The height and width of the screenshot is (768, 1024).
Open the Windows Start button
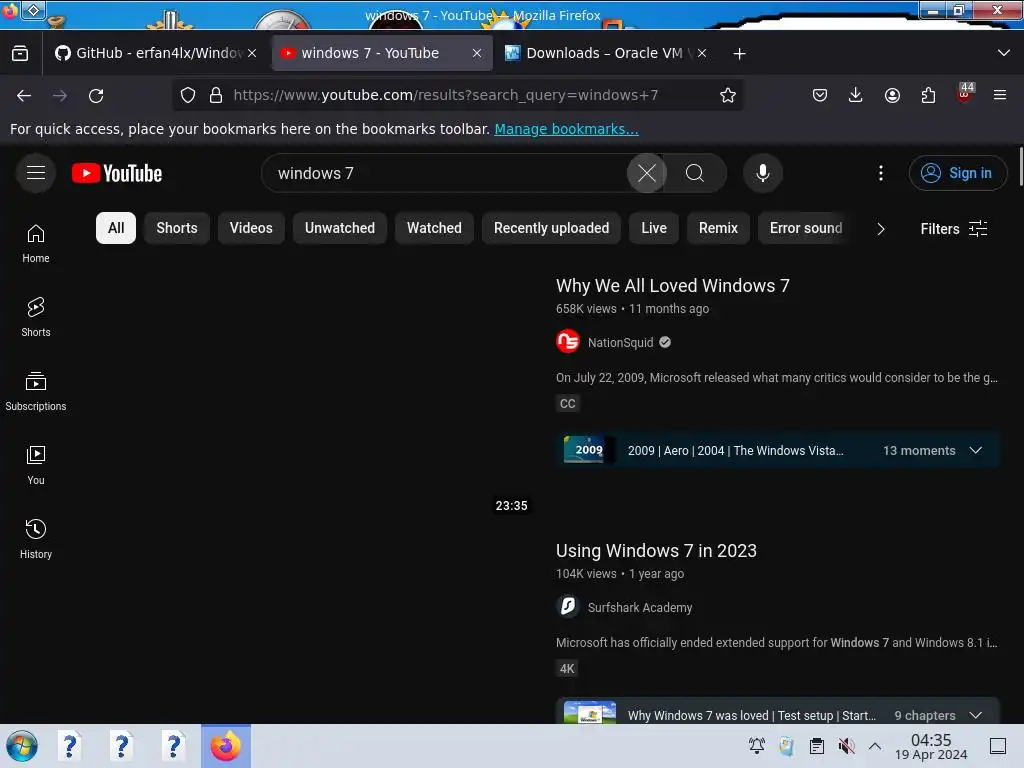[x=22, y=746]
